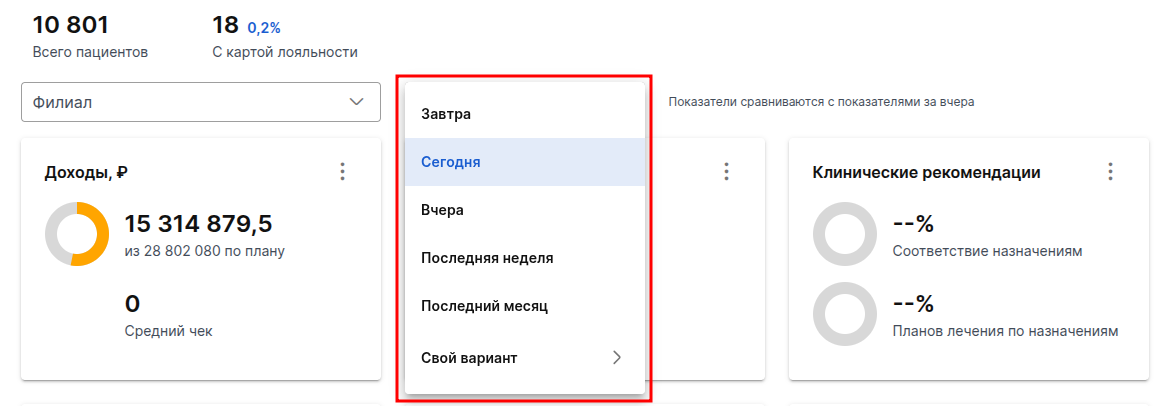Click the Всего пациентов label
The width and height of the screenshot is (1167, 406).
[x=90, y=52]
